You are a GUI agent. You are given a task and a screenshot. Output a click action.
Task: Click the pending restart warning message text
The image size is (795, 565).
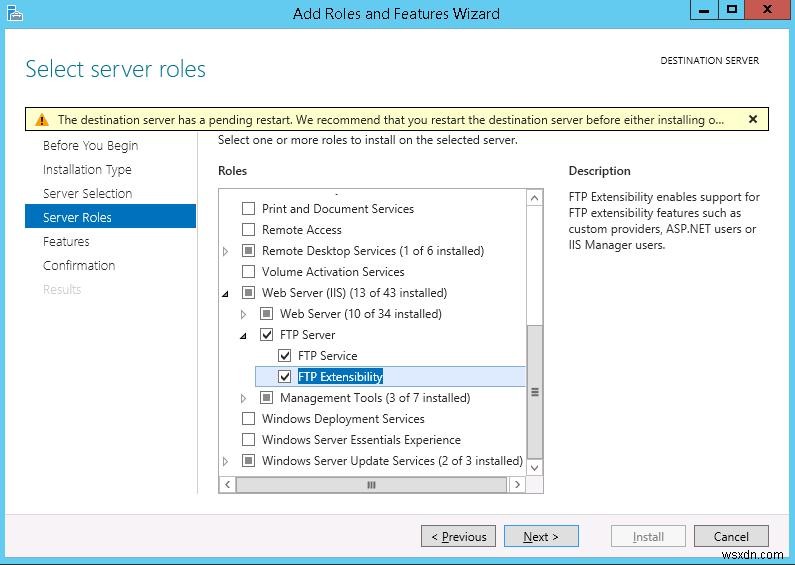(x=390, y=120)
